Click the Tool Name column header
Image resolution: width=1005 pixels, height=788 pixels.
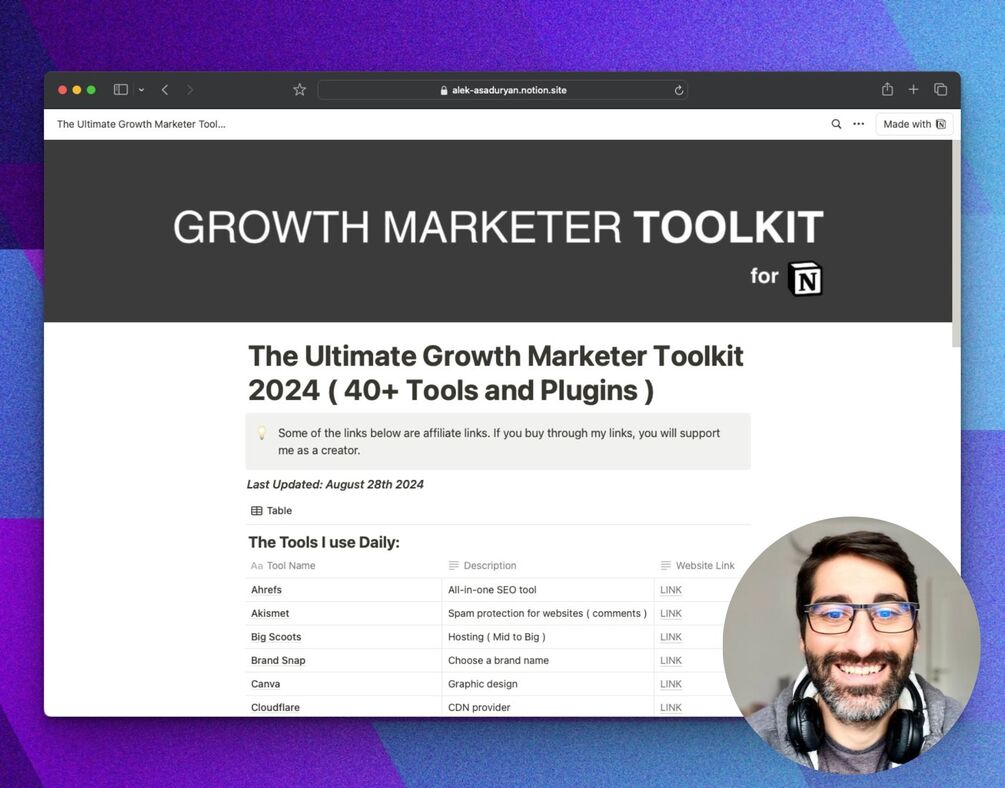[283, 566]
